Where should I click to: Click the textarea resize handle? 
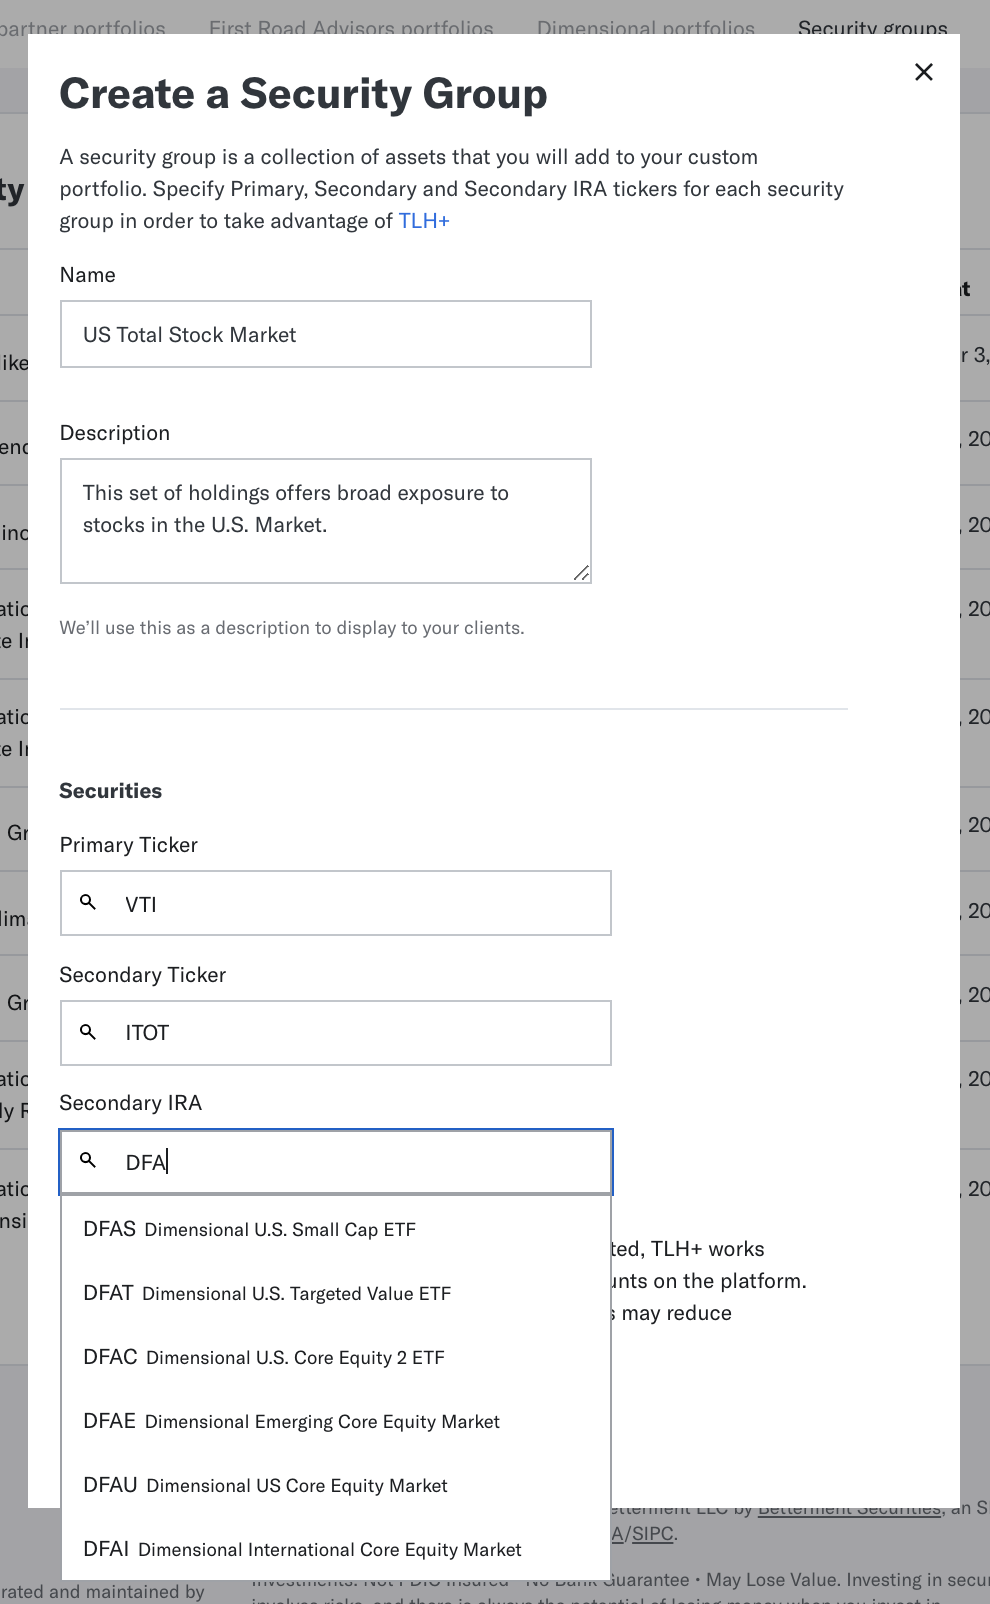[x=581, y=574]
